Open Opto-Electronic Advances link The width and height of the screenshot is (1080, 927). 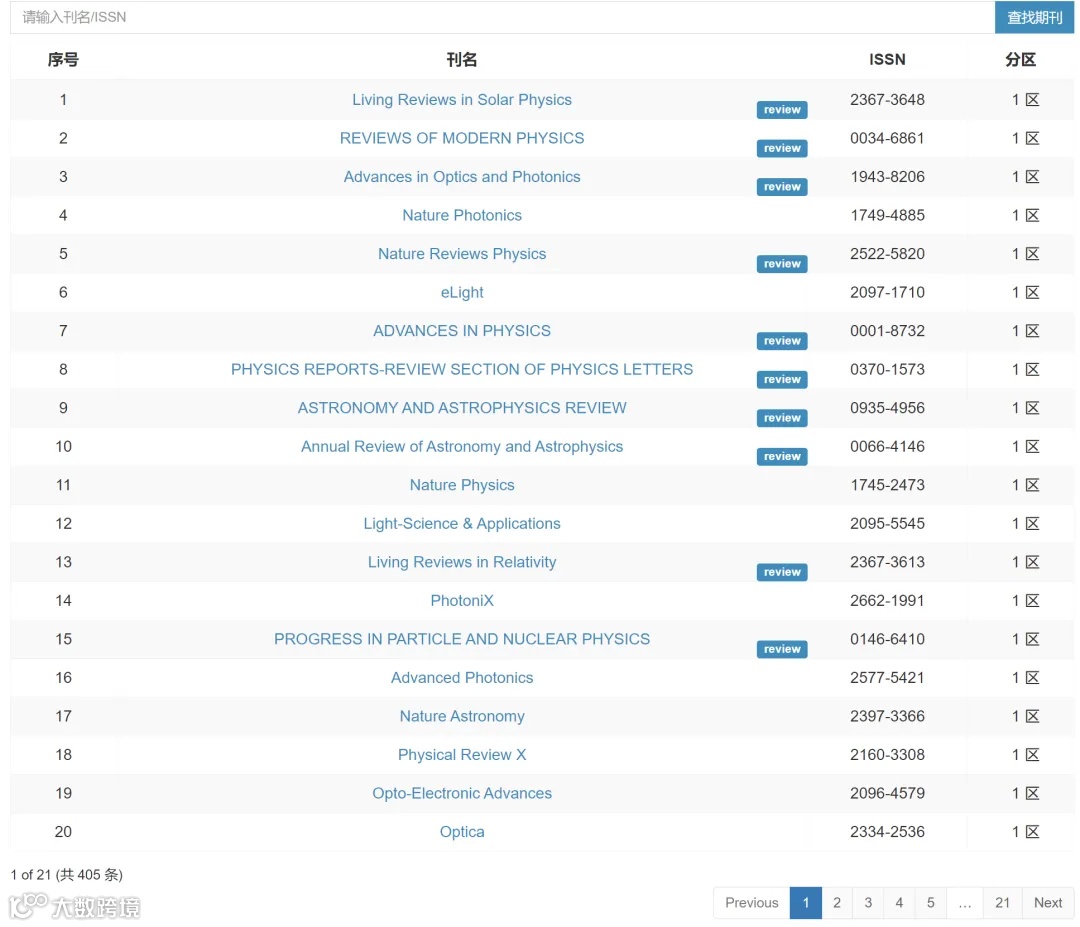(461, 794)
